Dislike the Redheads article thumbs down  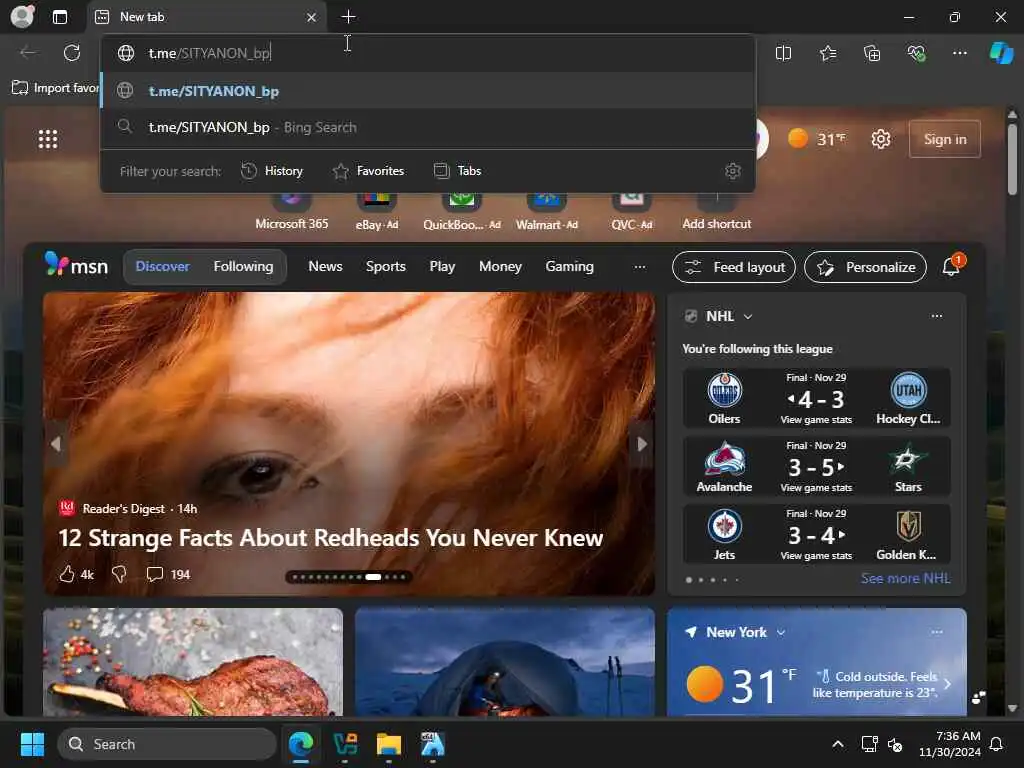[119, 574]
